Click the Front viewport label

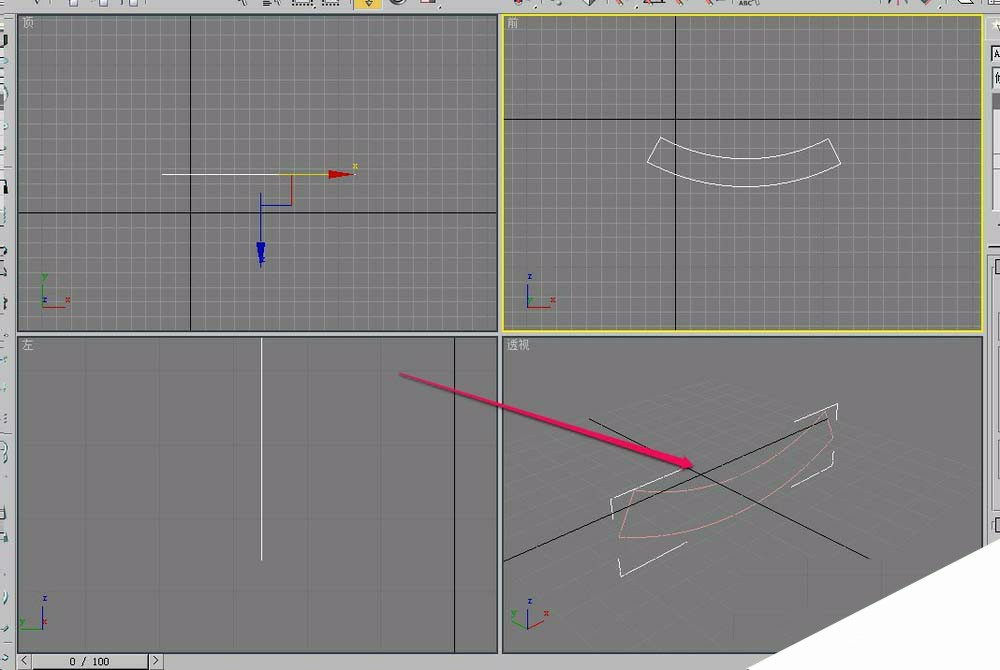point(513,21)
